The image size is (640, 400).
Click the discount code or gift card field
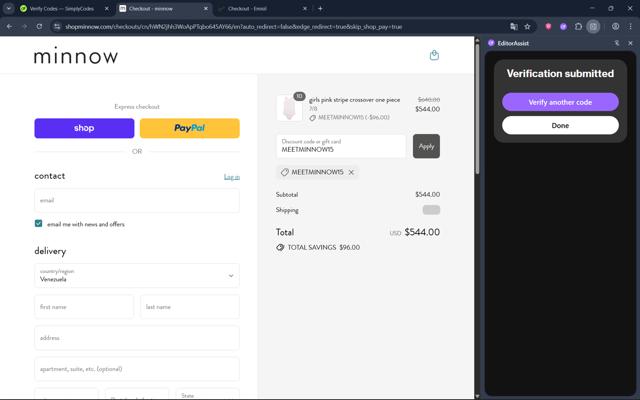(341, 146)
